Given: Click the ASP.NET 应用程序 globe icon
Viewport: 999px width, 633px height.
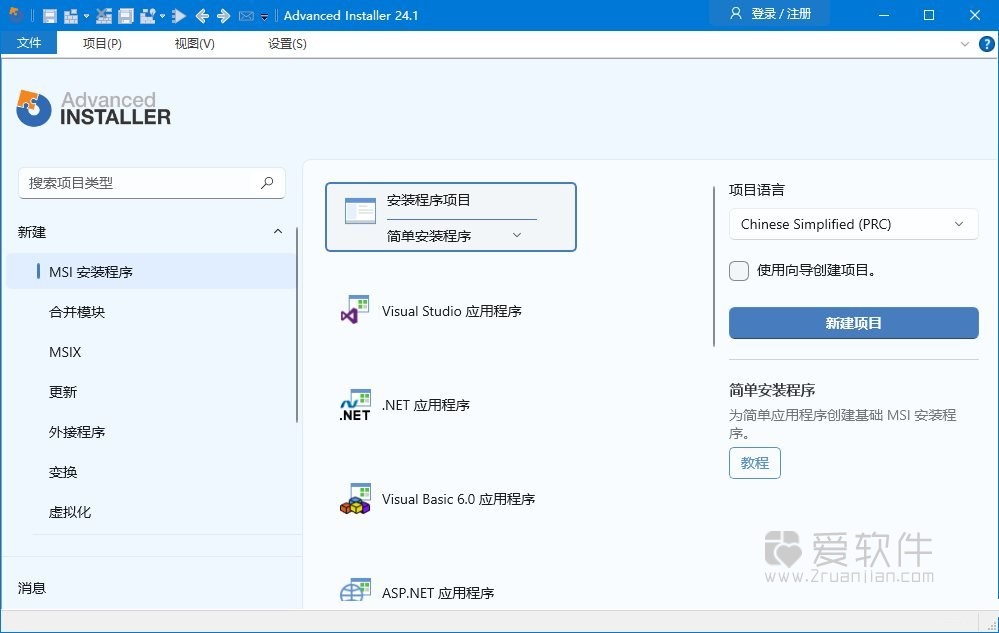Looking at the screenshot, I should pos(355,590).
